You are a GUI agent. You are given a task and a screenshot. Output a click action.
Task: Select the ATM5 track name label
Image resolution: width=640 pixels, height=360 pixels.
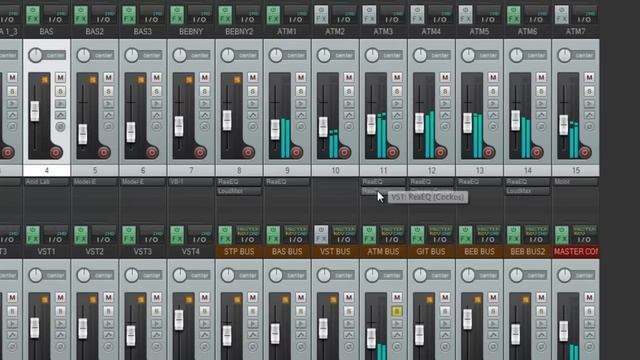point(479,31)
